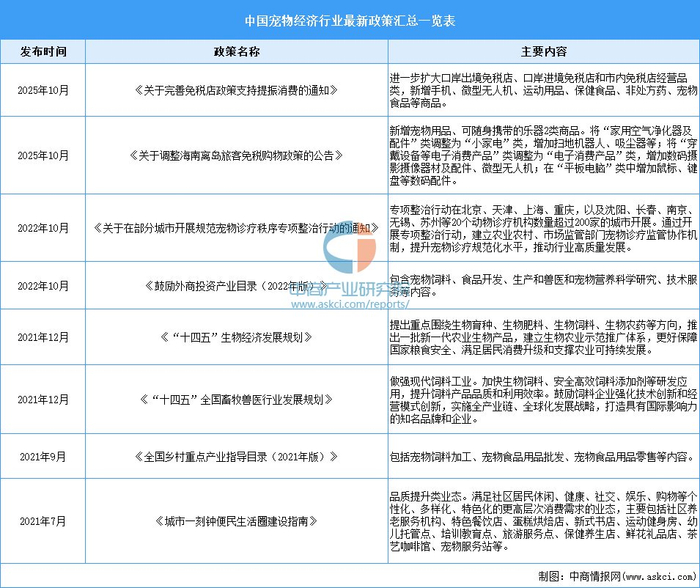The height and width of the screenshot is (588, 700).
Task: Select the 2021年9月 date cell
Action: point(43,457)
